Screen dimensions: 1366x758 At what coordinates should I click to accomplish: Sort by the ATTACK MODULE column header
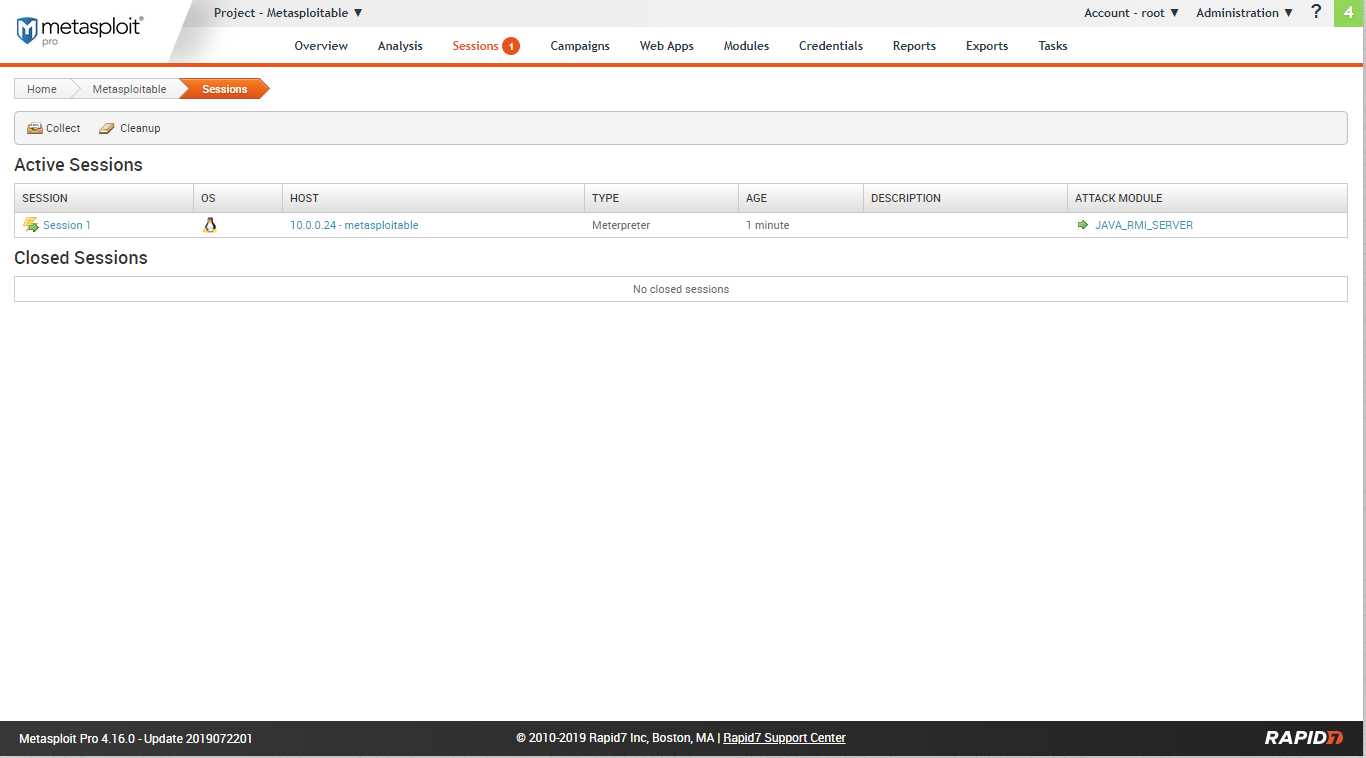point(1207,198)
